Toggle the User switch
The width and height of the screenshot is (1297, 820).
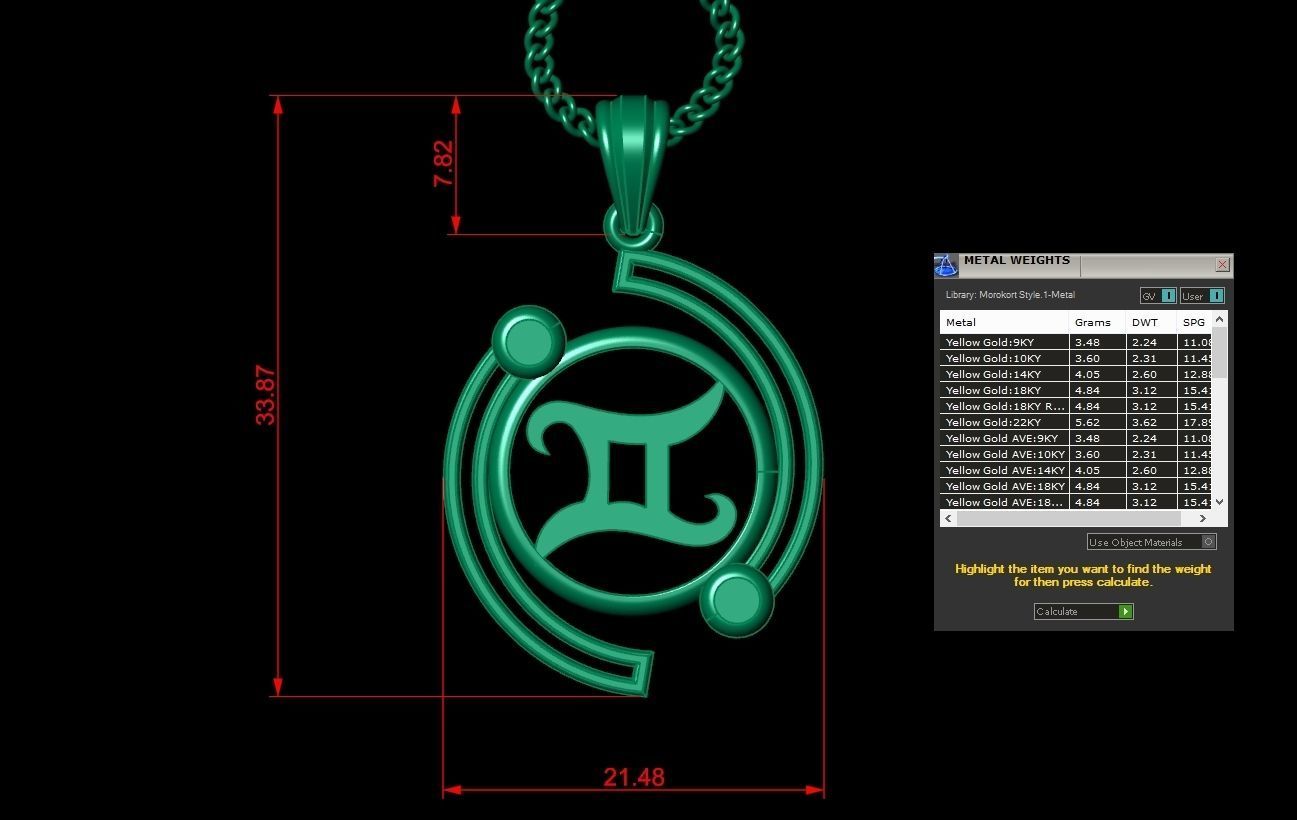click(x=1202, y=296)
